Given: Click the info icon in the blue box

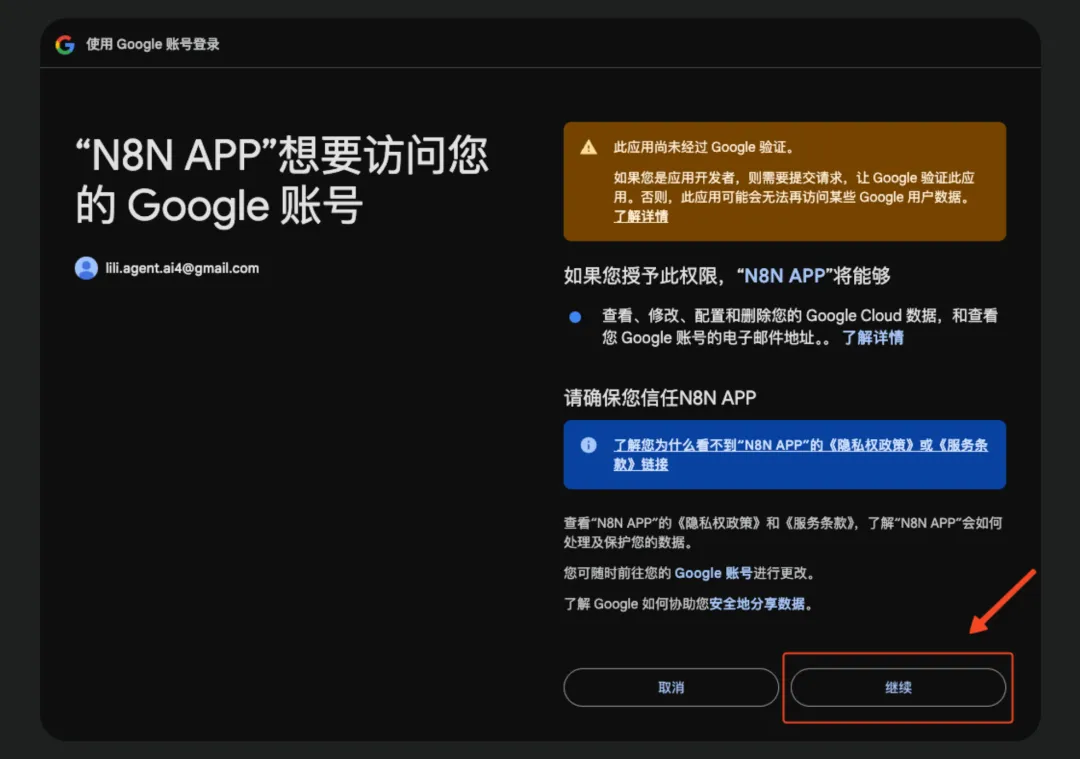Looking at the screenshot, I should tap(588, 445).
